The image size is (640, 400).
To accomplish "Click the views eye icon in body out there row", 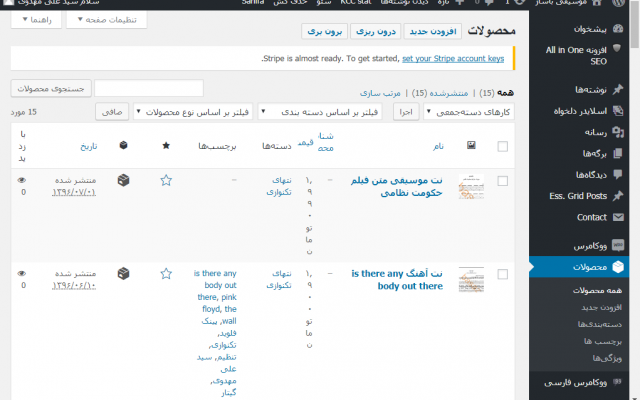I will pos(22,273).
